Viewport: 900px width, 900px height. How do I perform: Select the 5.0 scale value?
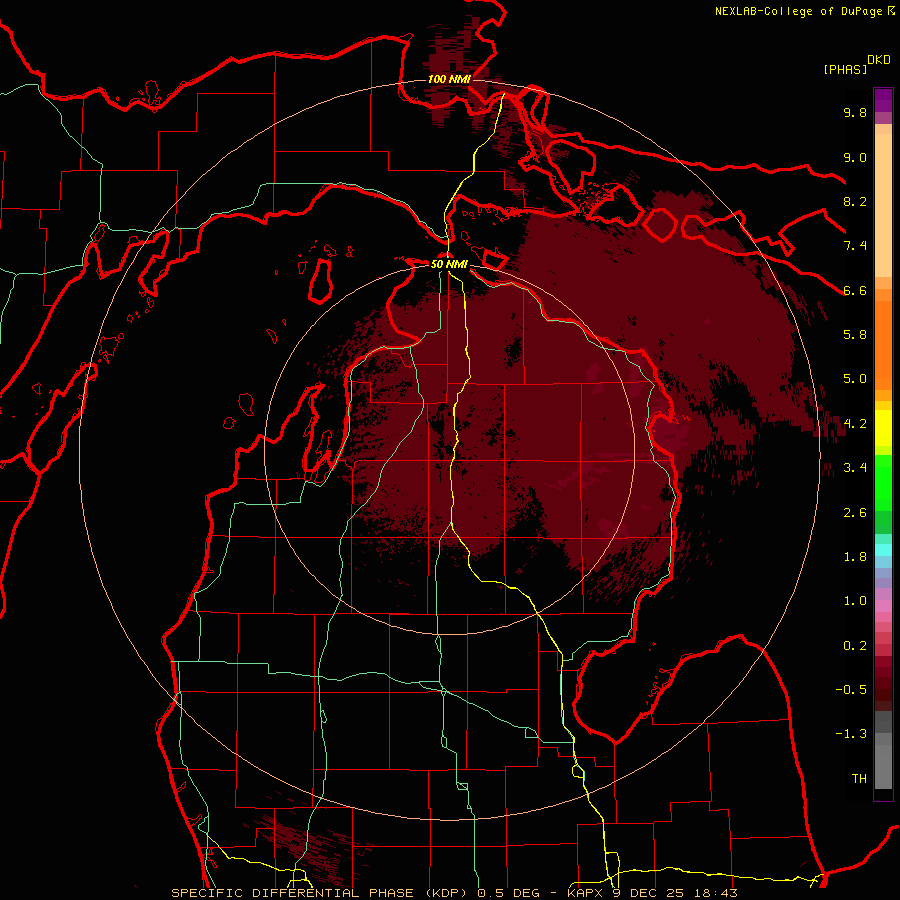click(x=855, y=379)
